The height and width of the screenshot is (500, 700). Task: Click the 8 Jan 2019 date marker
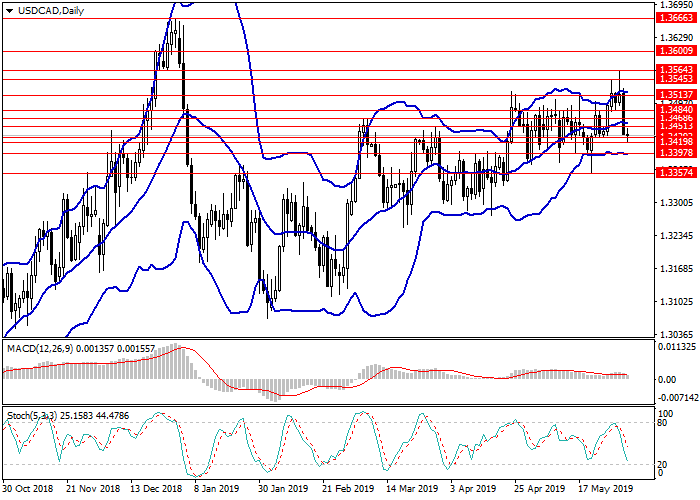click(214, 490)
